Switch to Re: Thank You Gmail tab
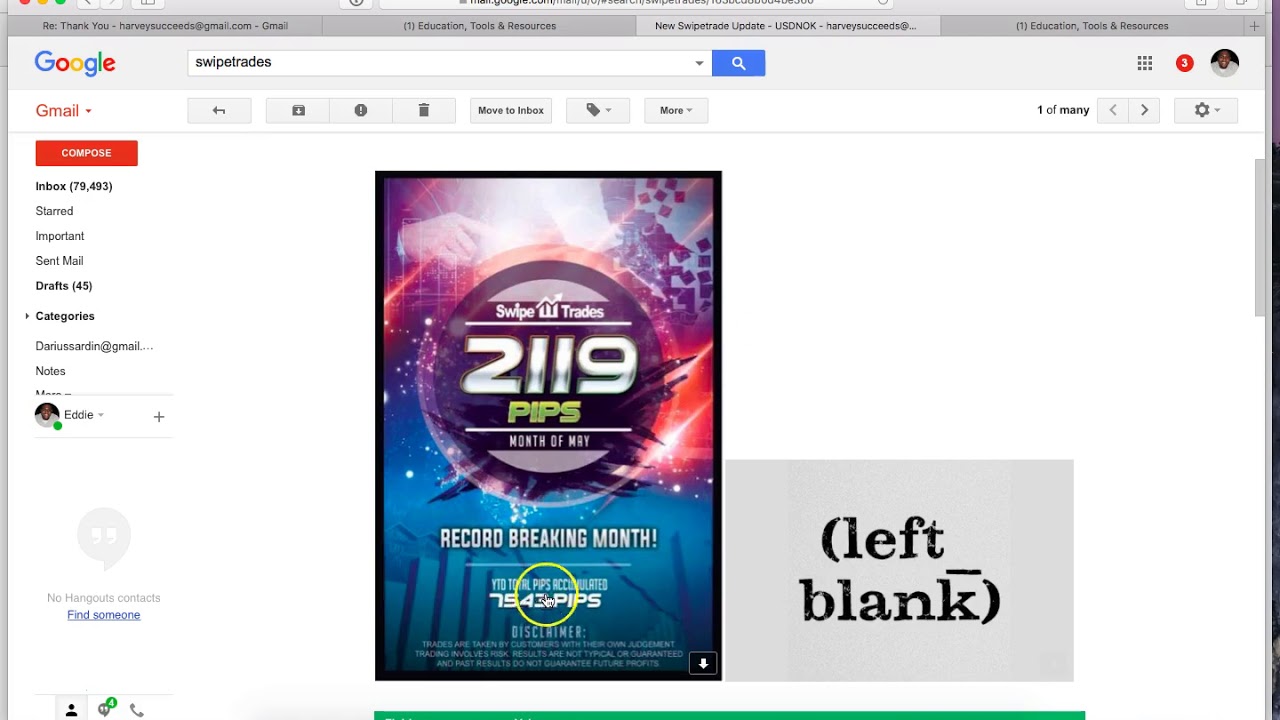The image size is (1280, 720). (165, 26)
